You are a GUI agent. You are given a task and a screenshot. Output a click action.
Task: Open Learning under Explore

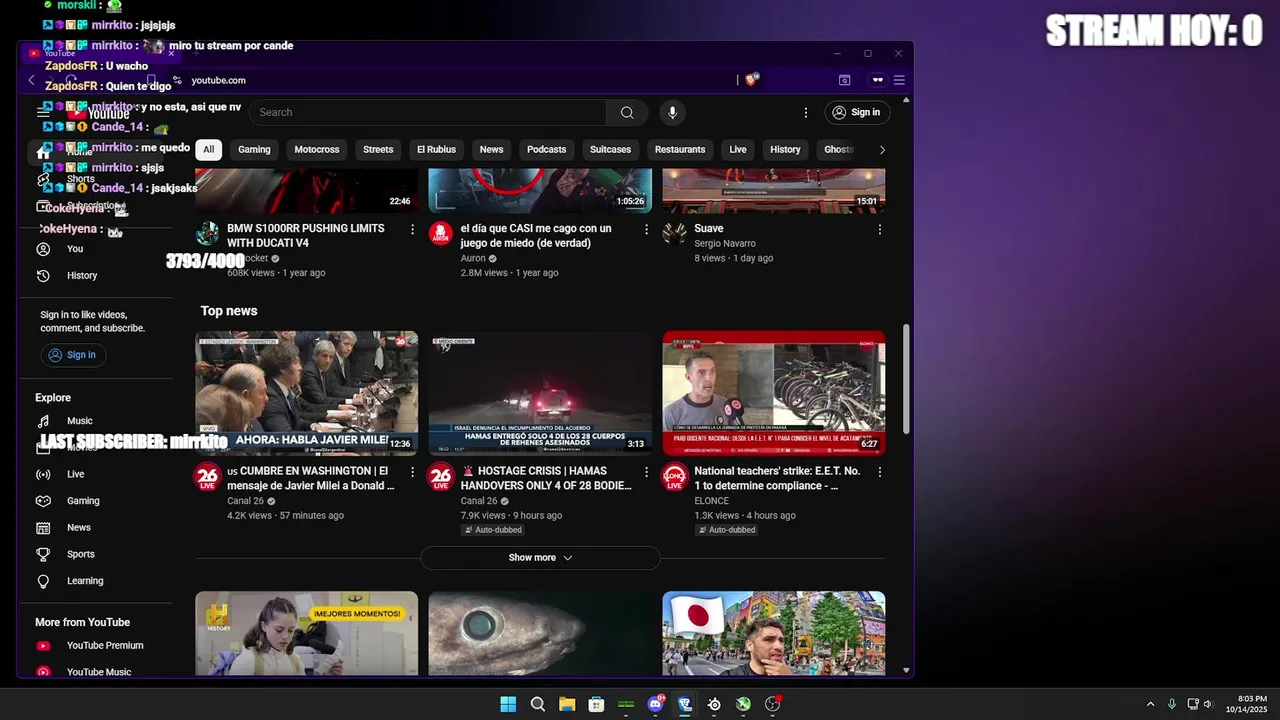95,581
